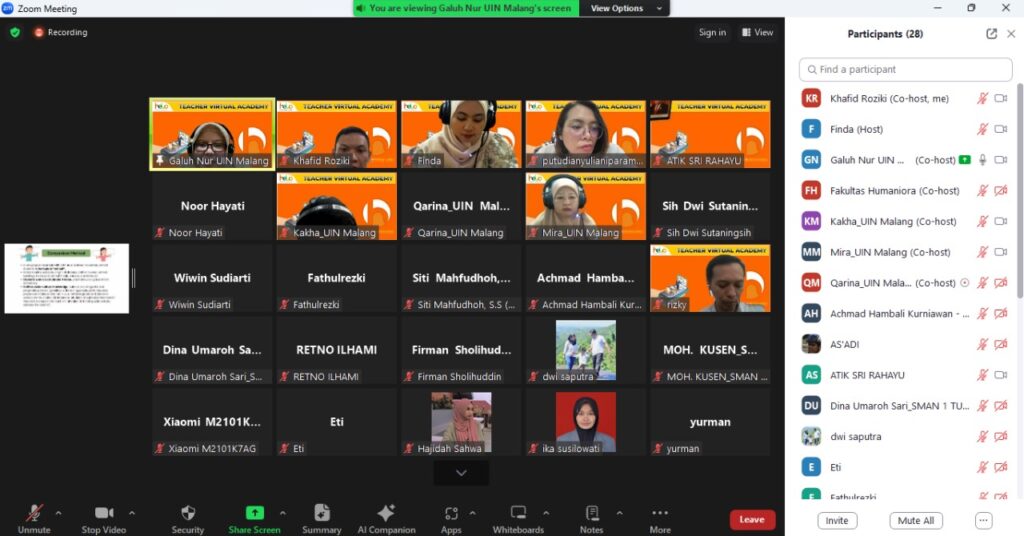This screenshot has height=536, width=1024.
Task: Start Share Screen from the toolbar
Action: pos(254,515)
